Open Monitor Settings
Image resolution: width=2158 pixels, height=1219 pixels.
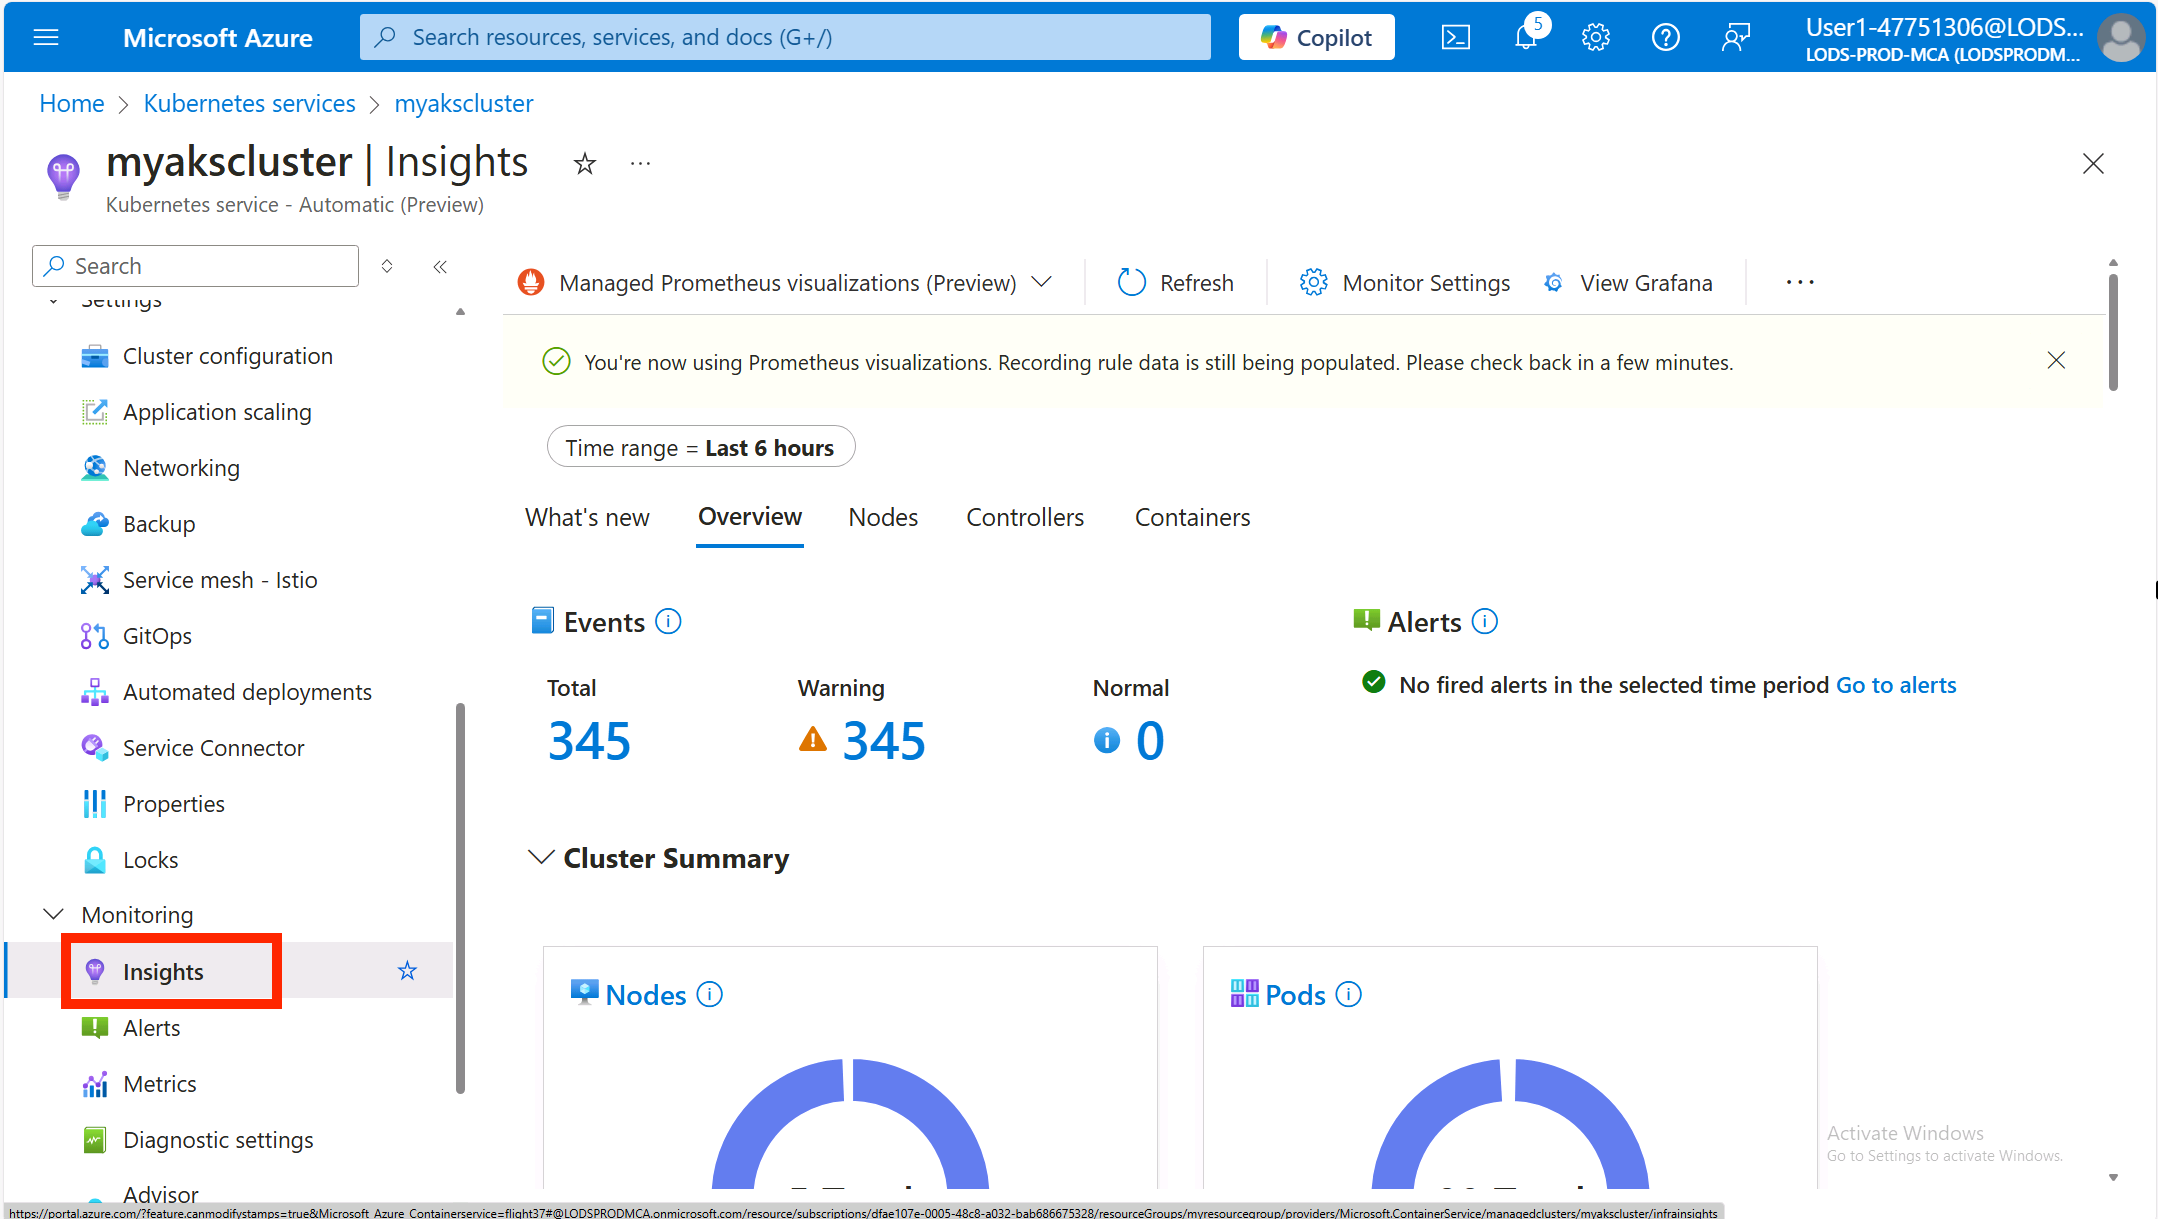(1405, 283)
